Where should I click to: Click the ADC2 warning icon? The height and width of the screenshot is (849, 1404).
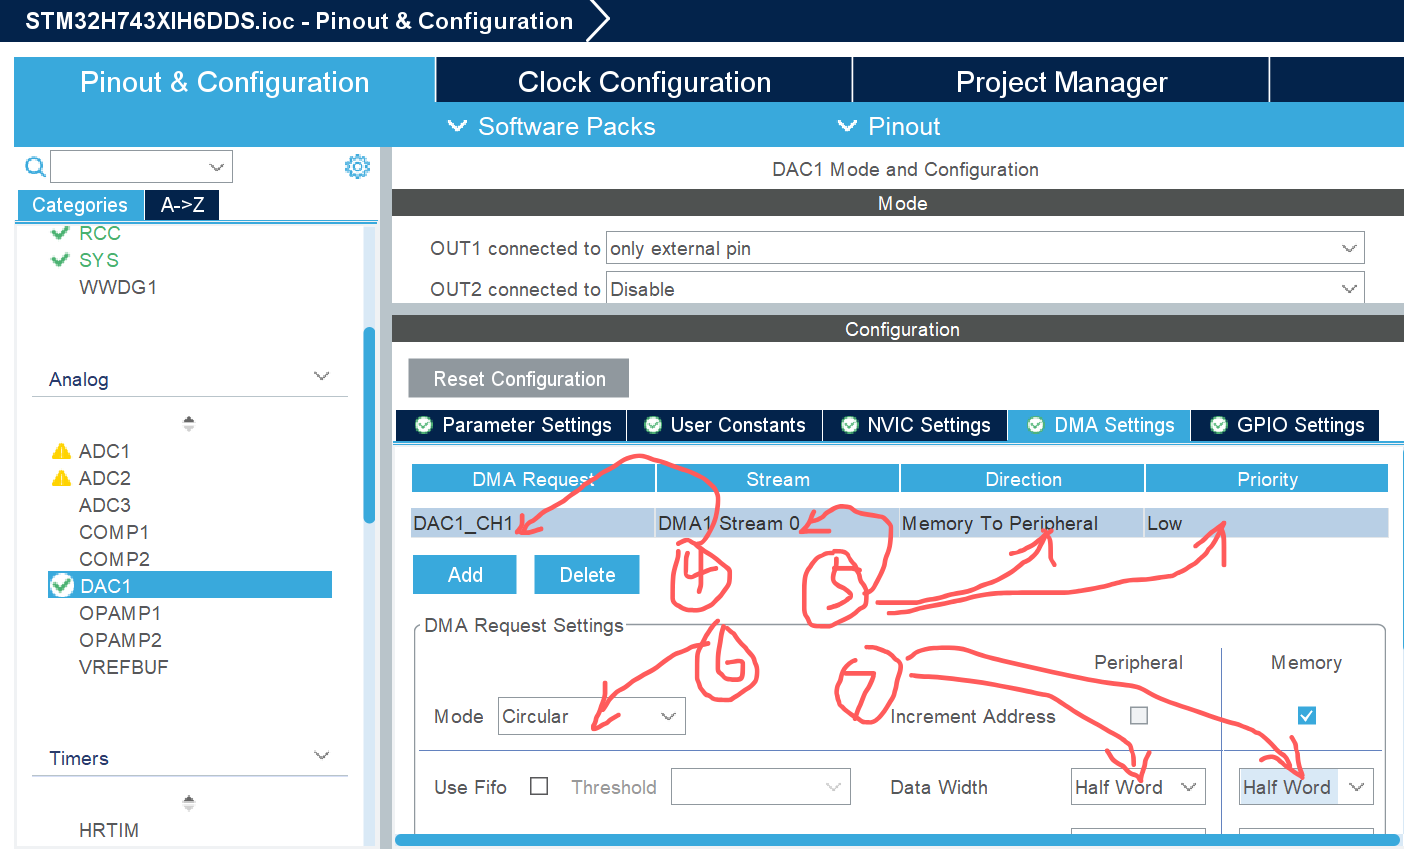(x=61, y=478)
